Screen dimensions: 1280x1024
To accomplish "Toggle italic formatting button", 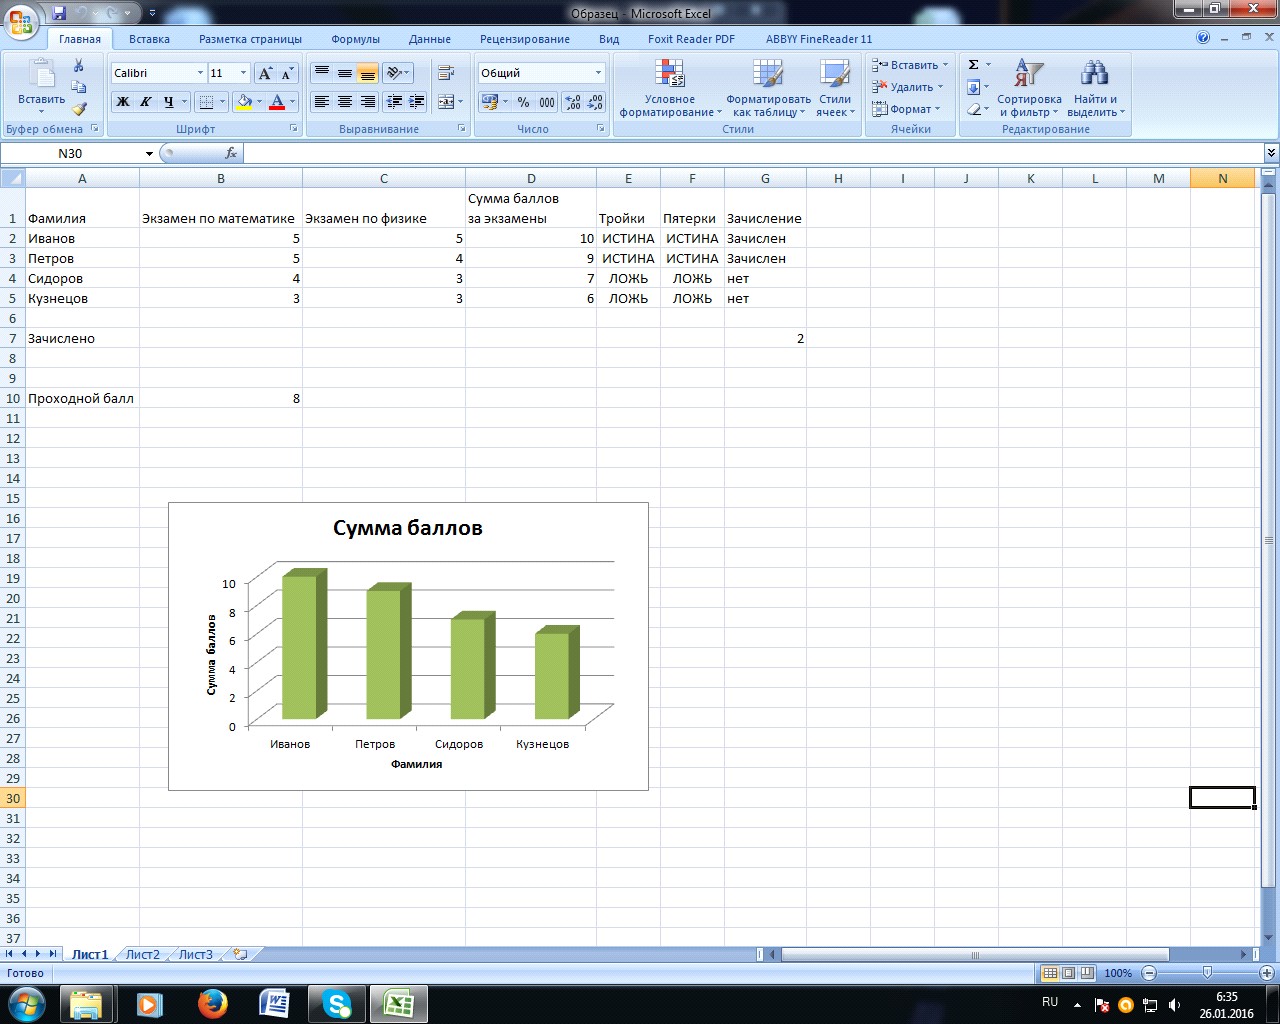I will point(146,102).
